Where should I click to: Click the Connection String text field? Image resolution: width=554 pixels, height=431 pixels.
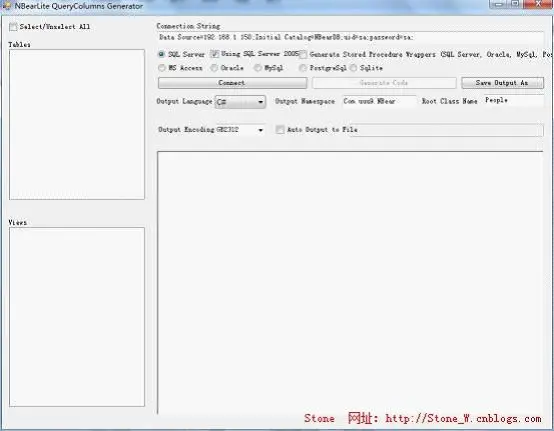click(x=350, y=37)
